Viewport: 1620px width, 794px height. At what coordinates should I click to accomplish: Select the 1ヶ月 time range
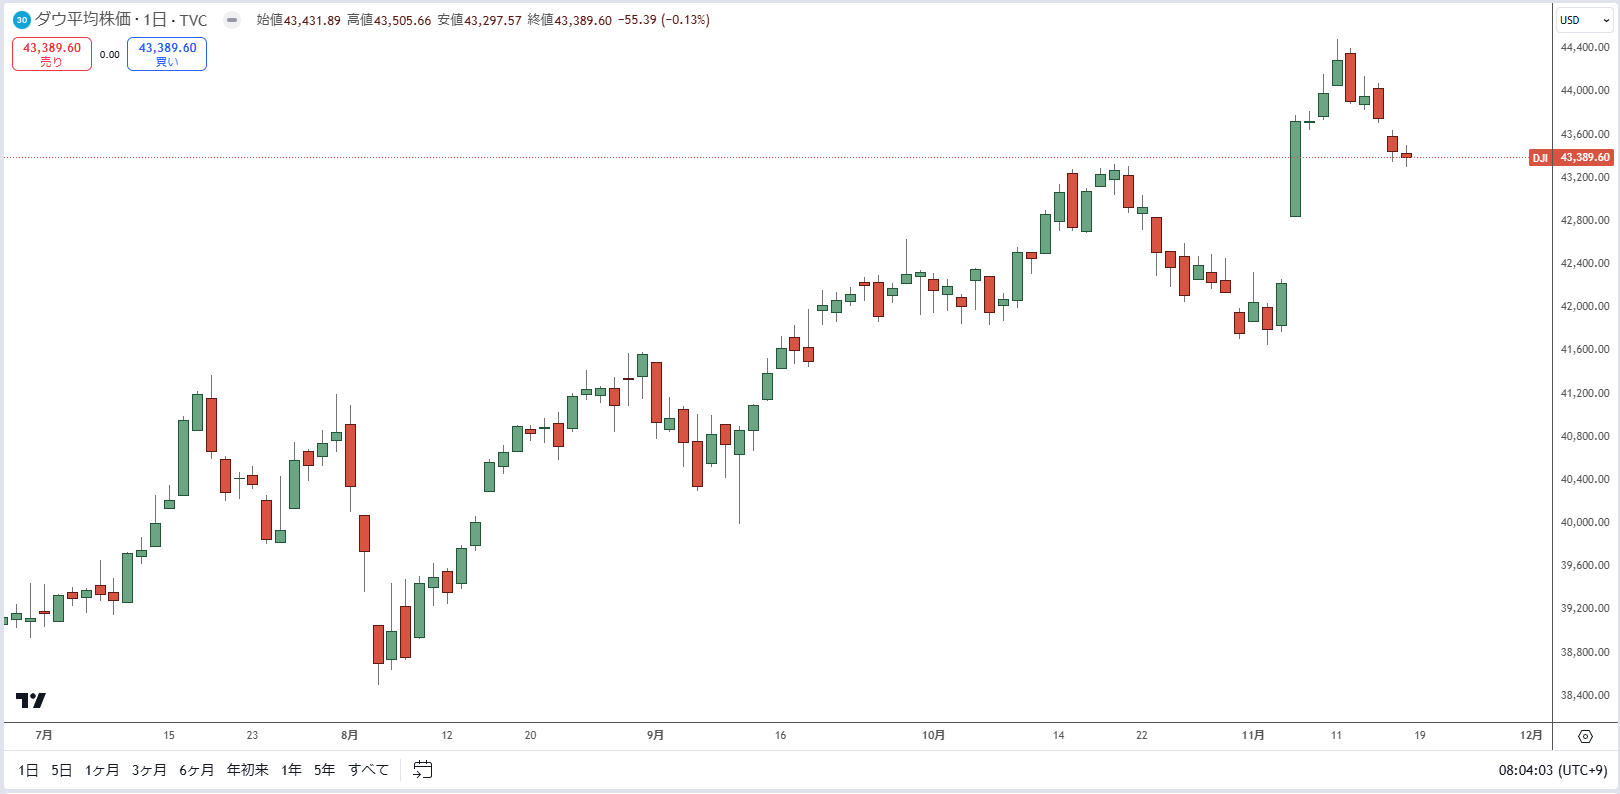click(102, 770)
